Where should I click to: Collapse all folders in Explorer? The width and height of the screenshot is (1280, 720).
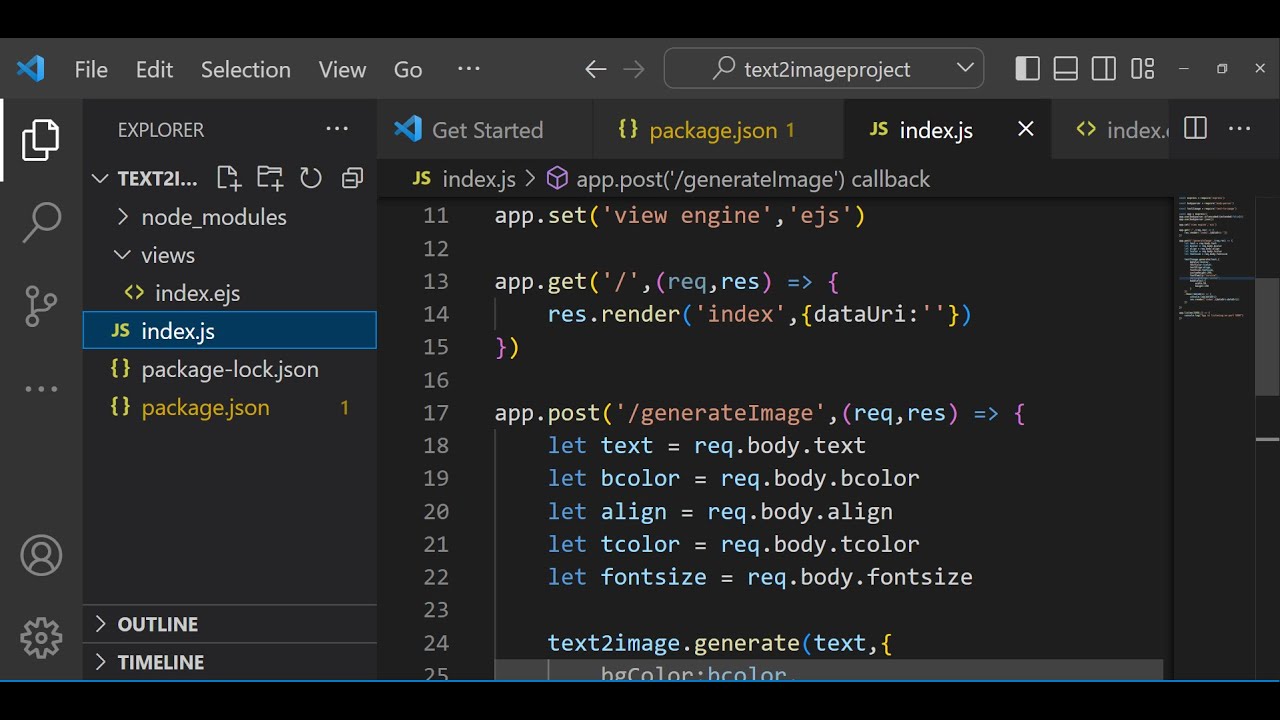coord(352,179)
